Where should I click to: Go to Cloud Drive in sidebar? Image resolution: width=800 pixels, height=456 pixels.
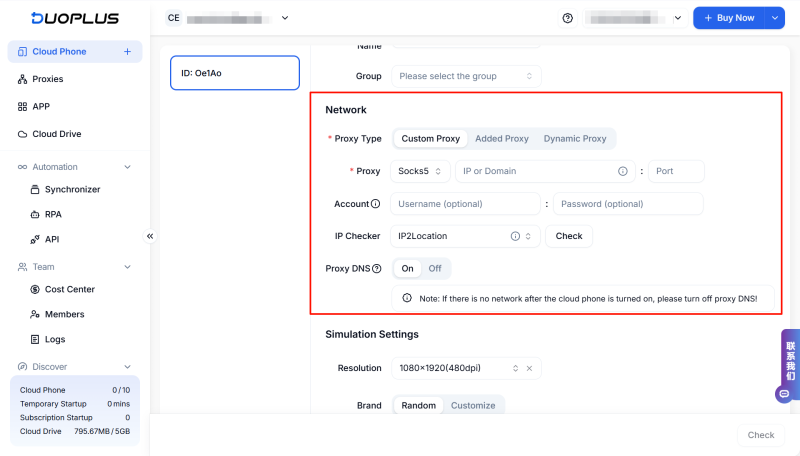[x=56, y=134]
